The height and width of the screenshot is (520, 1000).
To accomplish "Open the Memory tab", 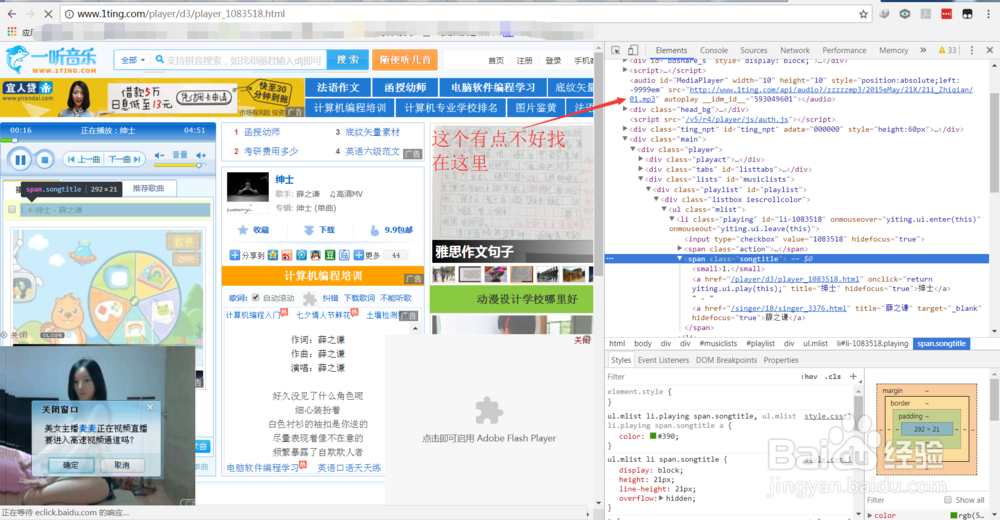I will [x=893, y=50].
